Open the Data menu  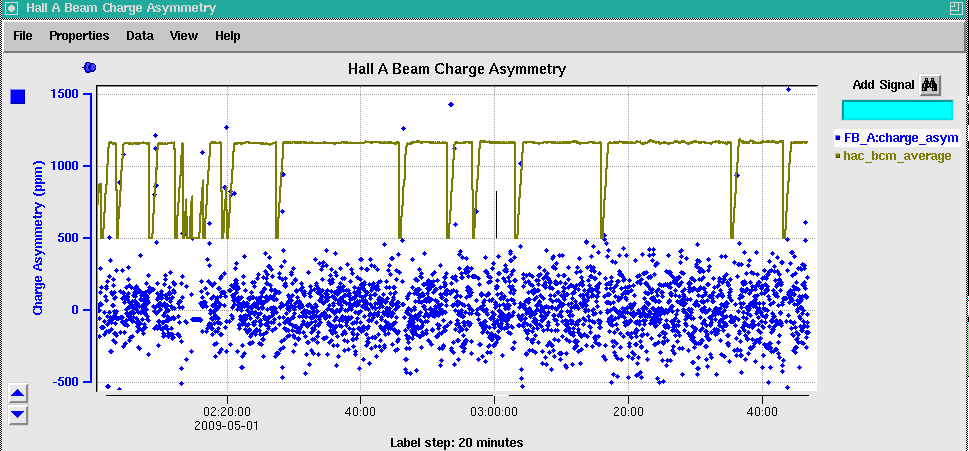(140, 36)
